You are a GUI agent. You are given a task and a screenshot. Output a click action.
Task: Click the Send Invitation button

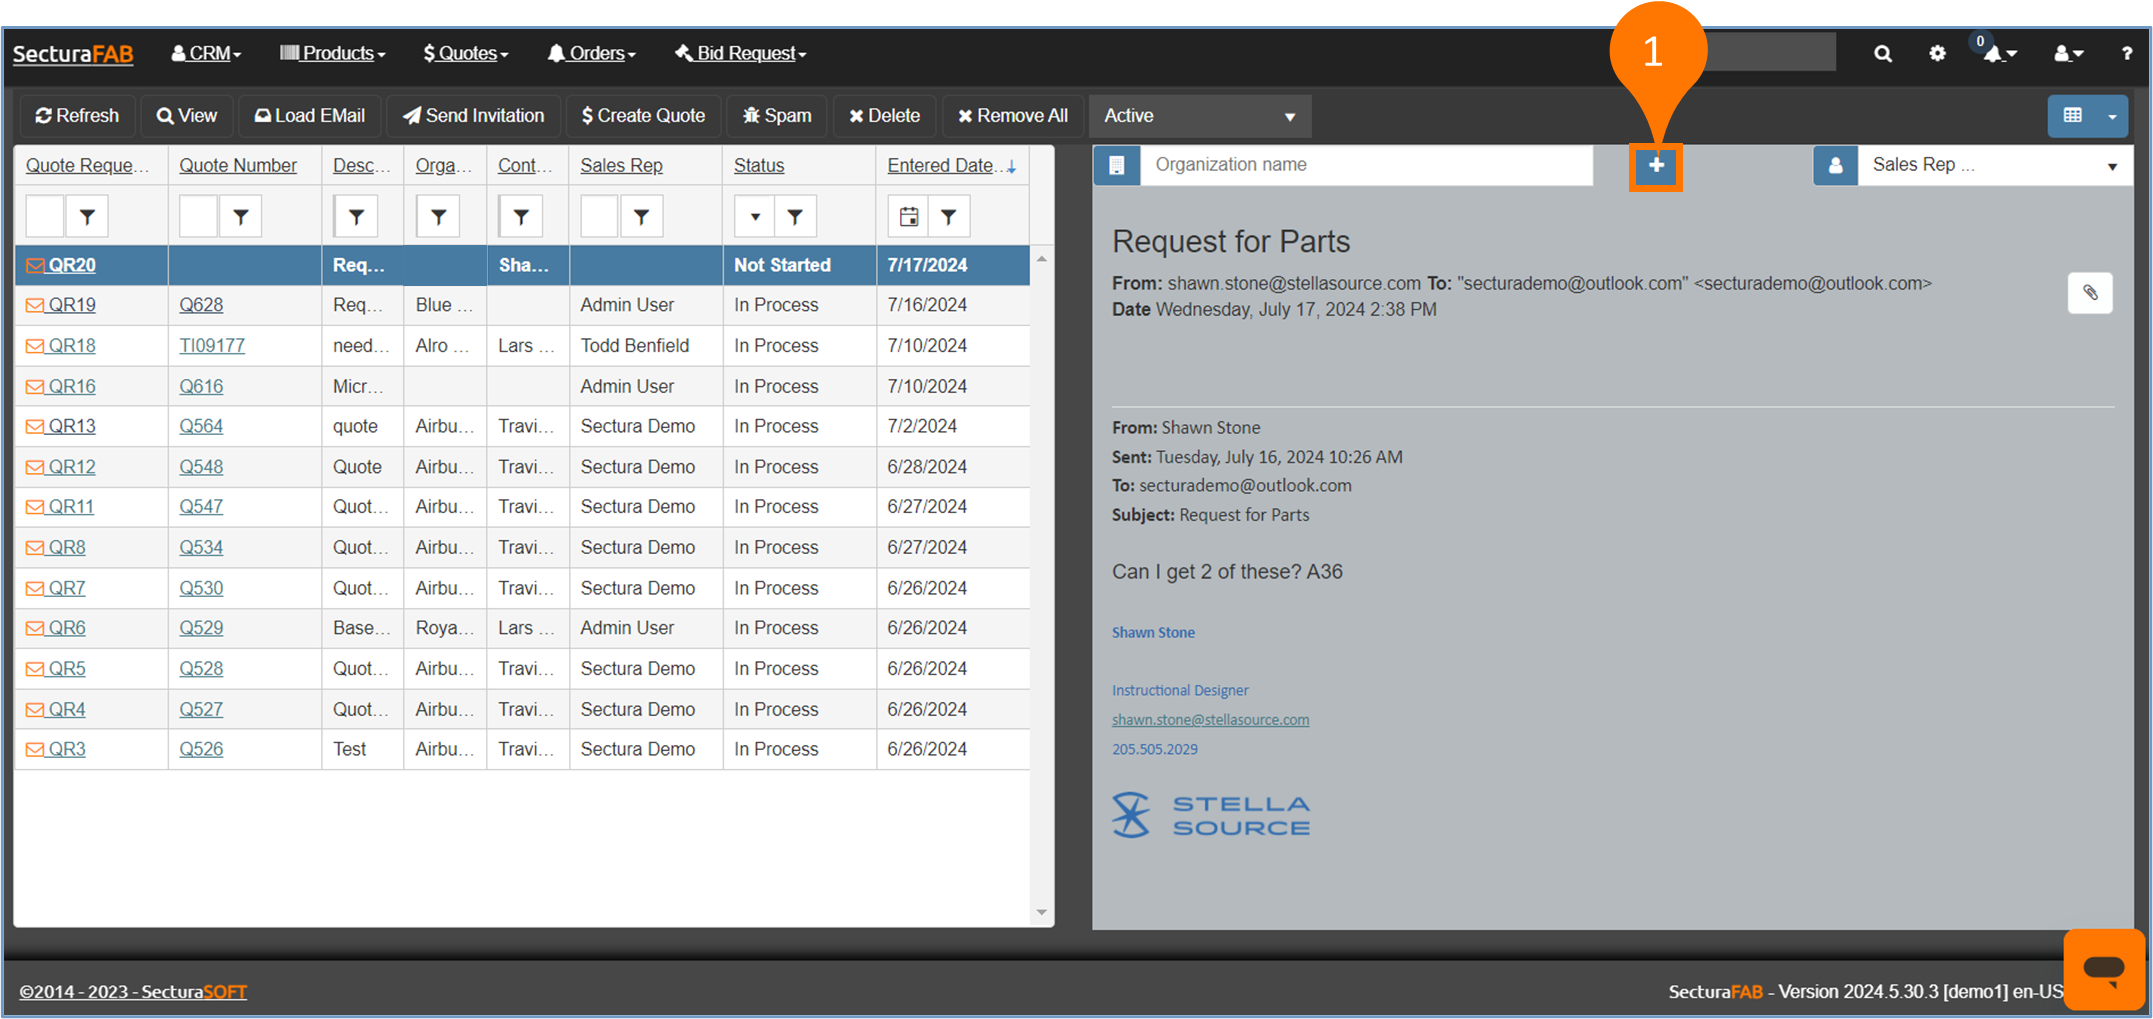pyautogui.click(x=473, y=116)
